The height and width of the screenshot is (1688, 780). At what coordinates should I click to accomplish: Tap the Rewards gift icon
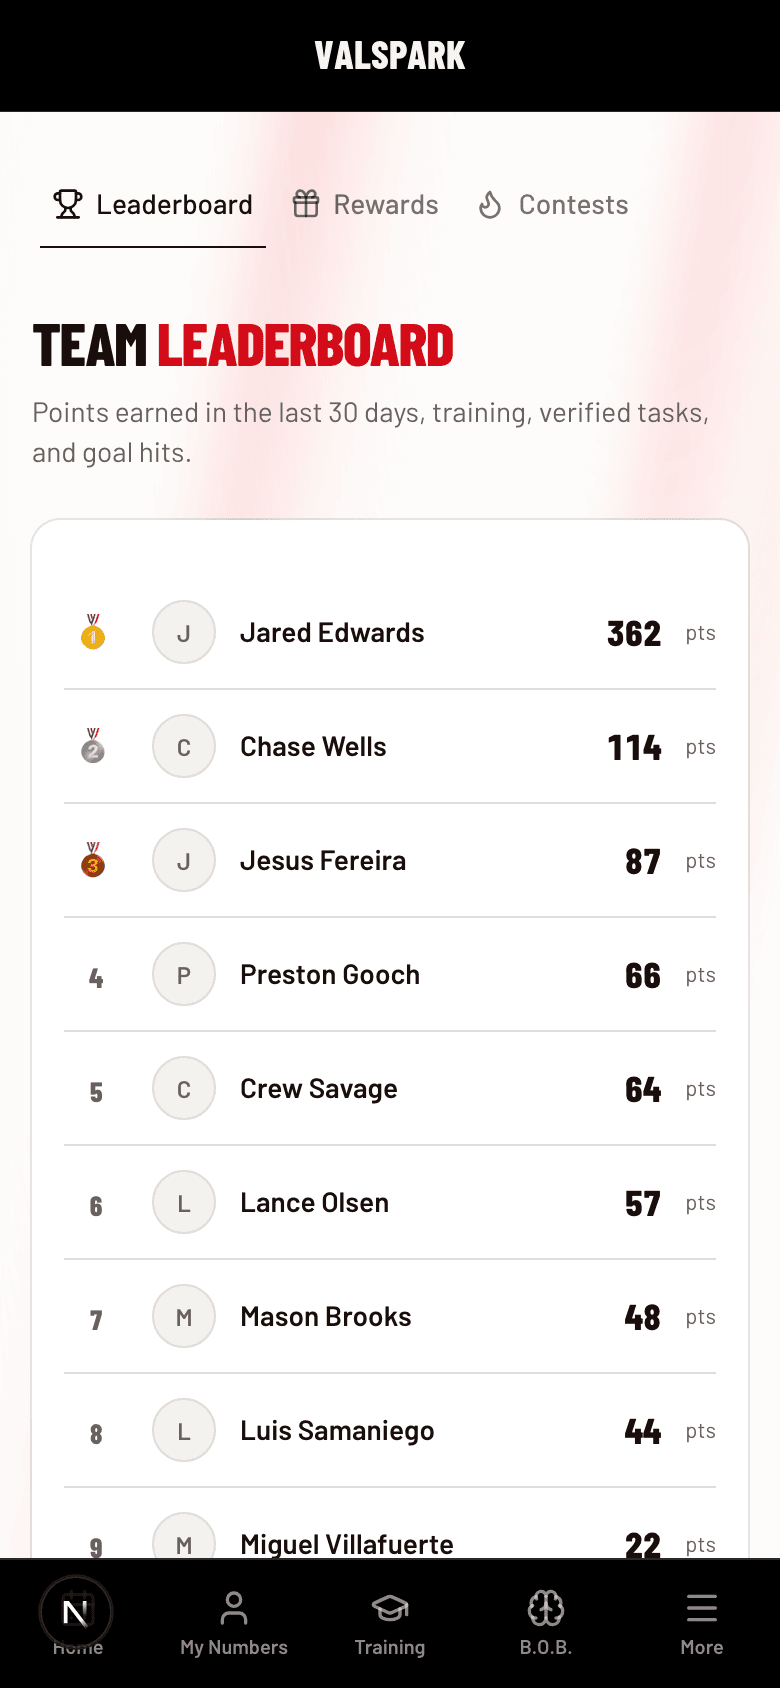pos(306,204)
